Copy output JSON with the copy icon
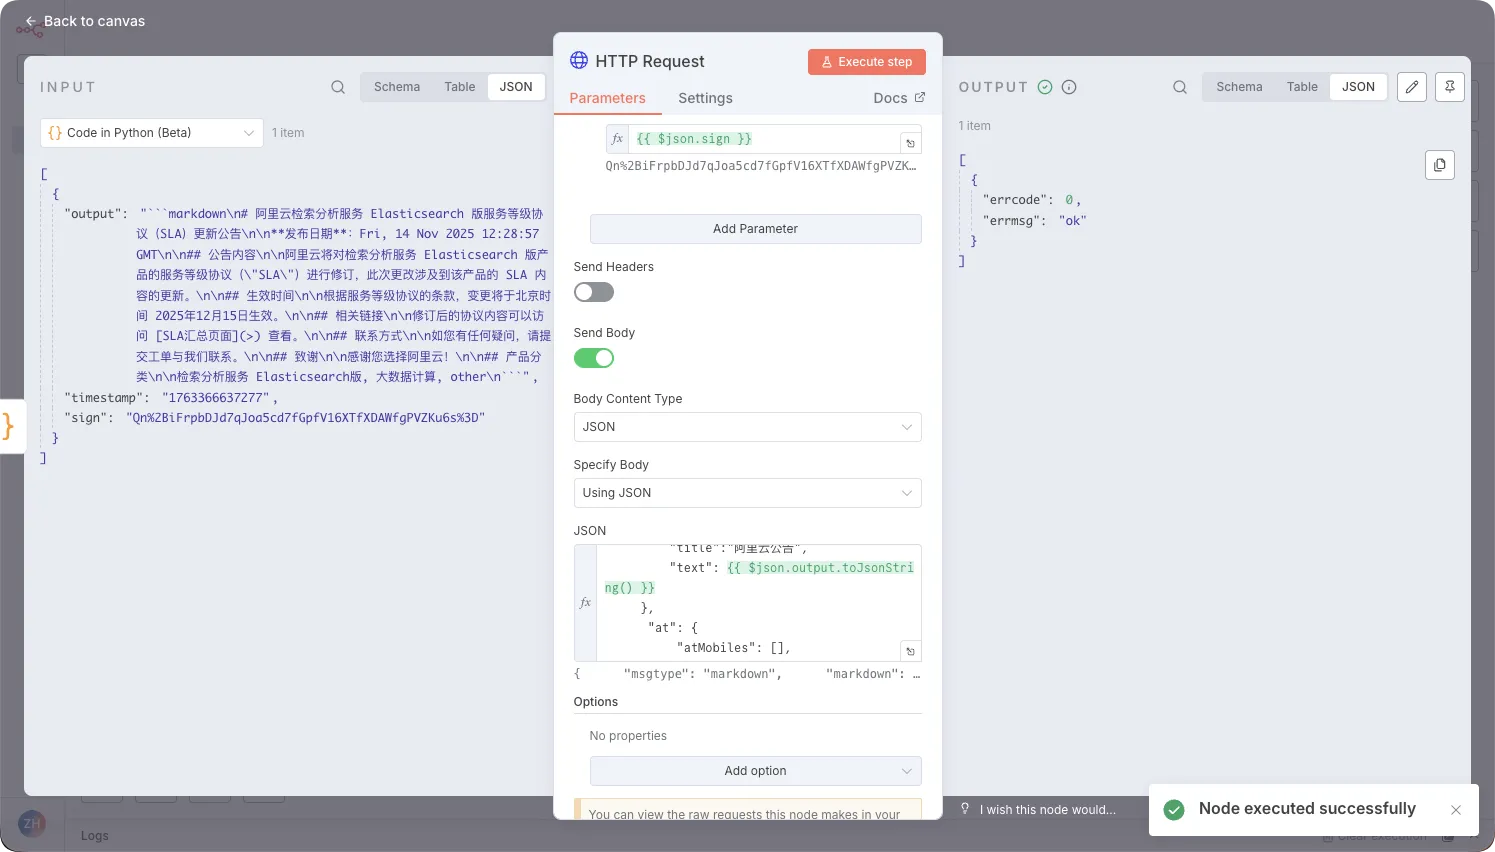 tap(1439, 165)
